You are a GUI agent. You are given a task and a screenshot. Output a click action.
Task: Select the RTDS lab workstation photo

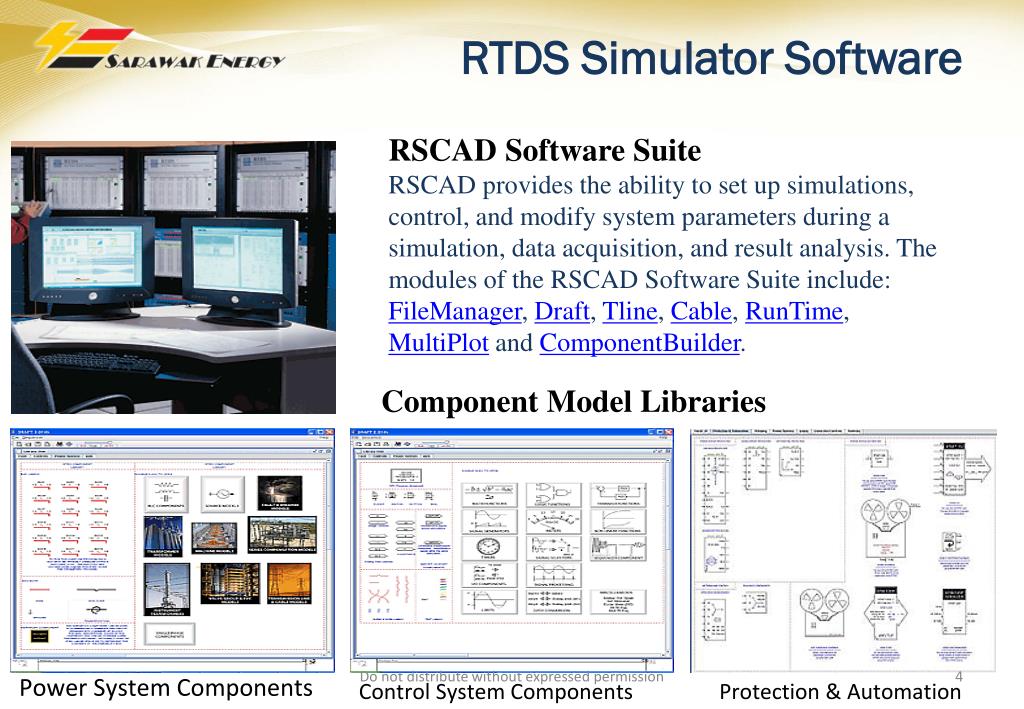(174, 277)
